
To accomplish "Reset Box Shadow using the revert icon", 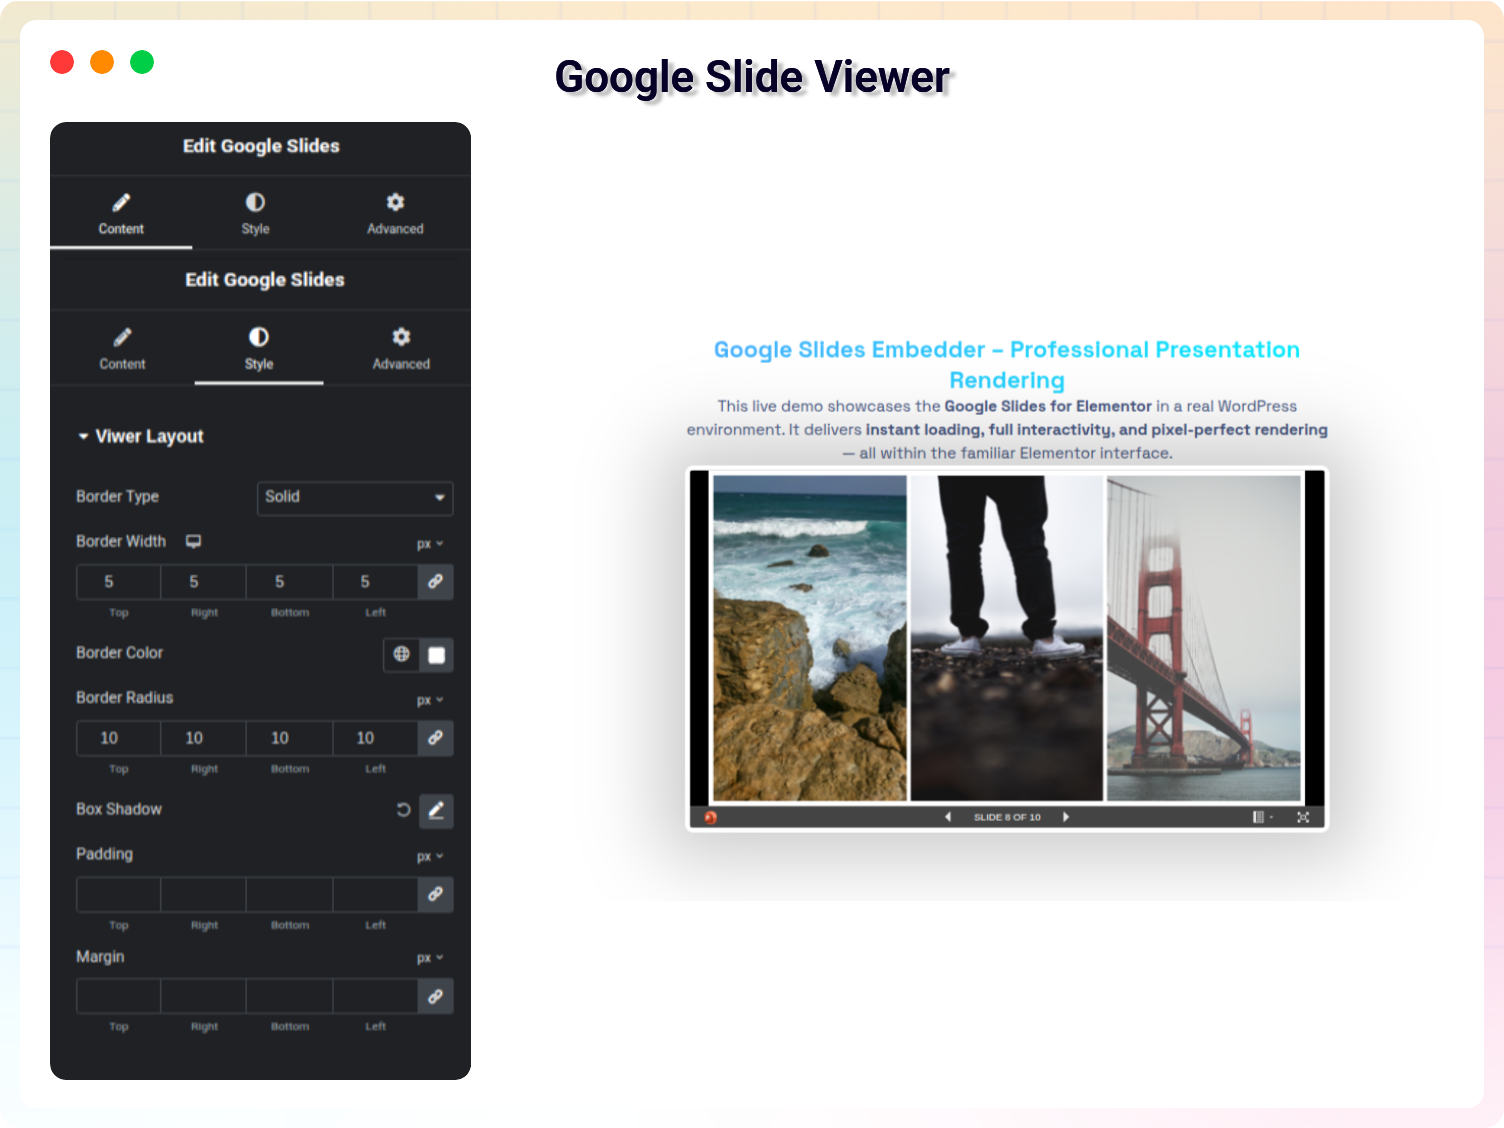I will [404, 810].
